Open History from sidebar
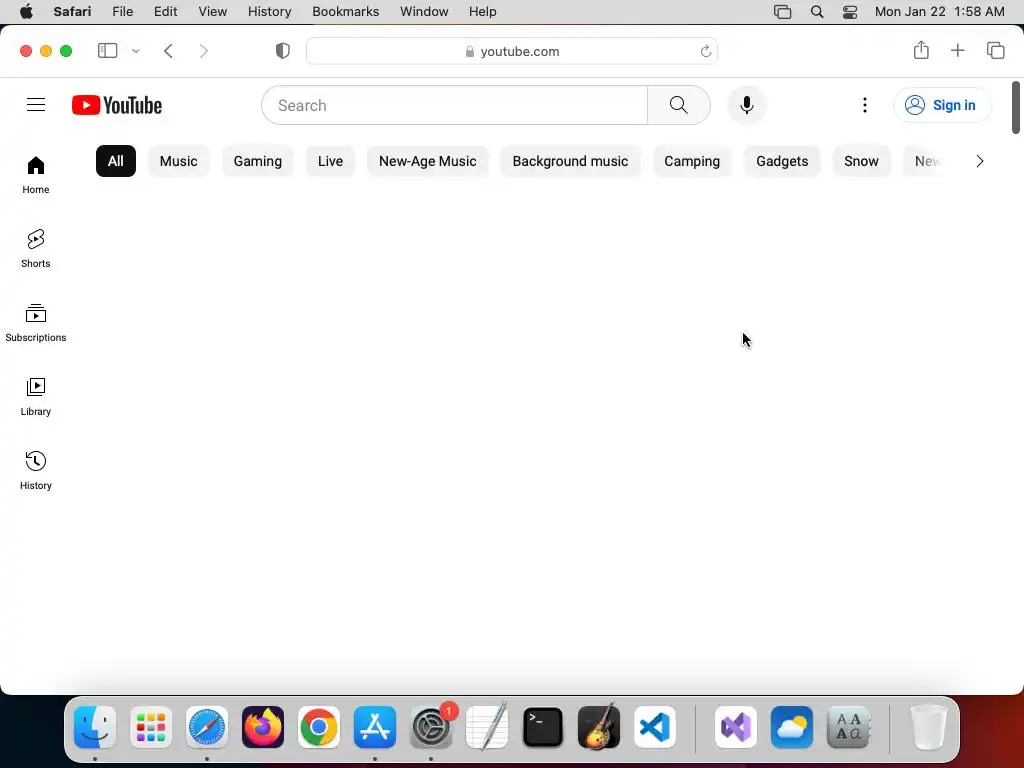This screenshot has width=1024, height=768. pyautogui.click(x=36, y=470)
